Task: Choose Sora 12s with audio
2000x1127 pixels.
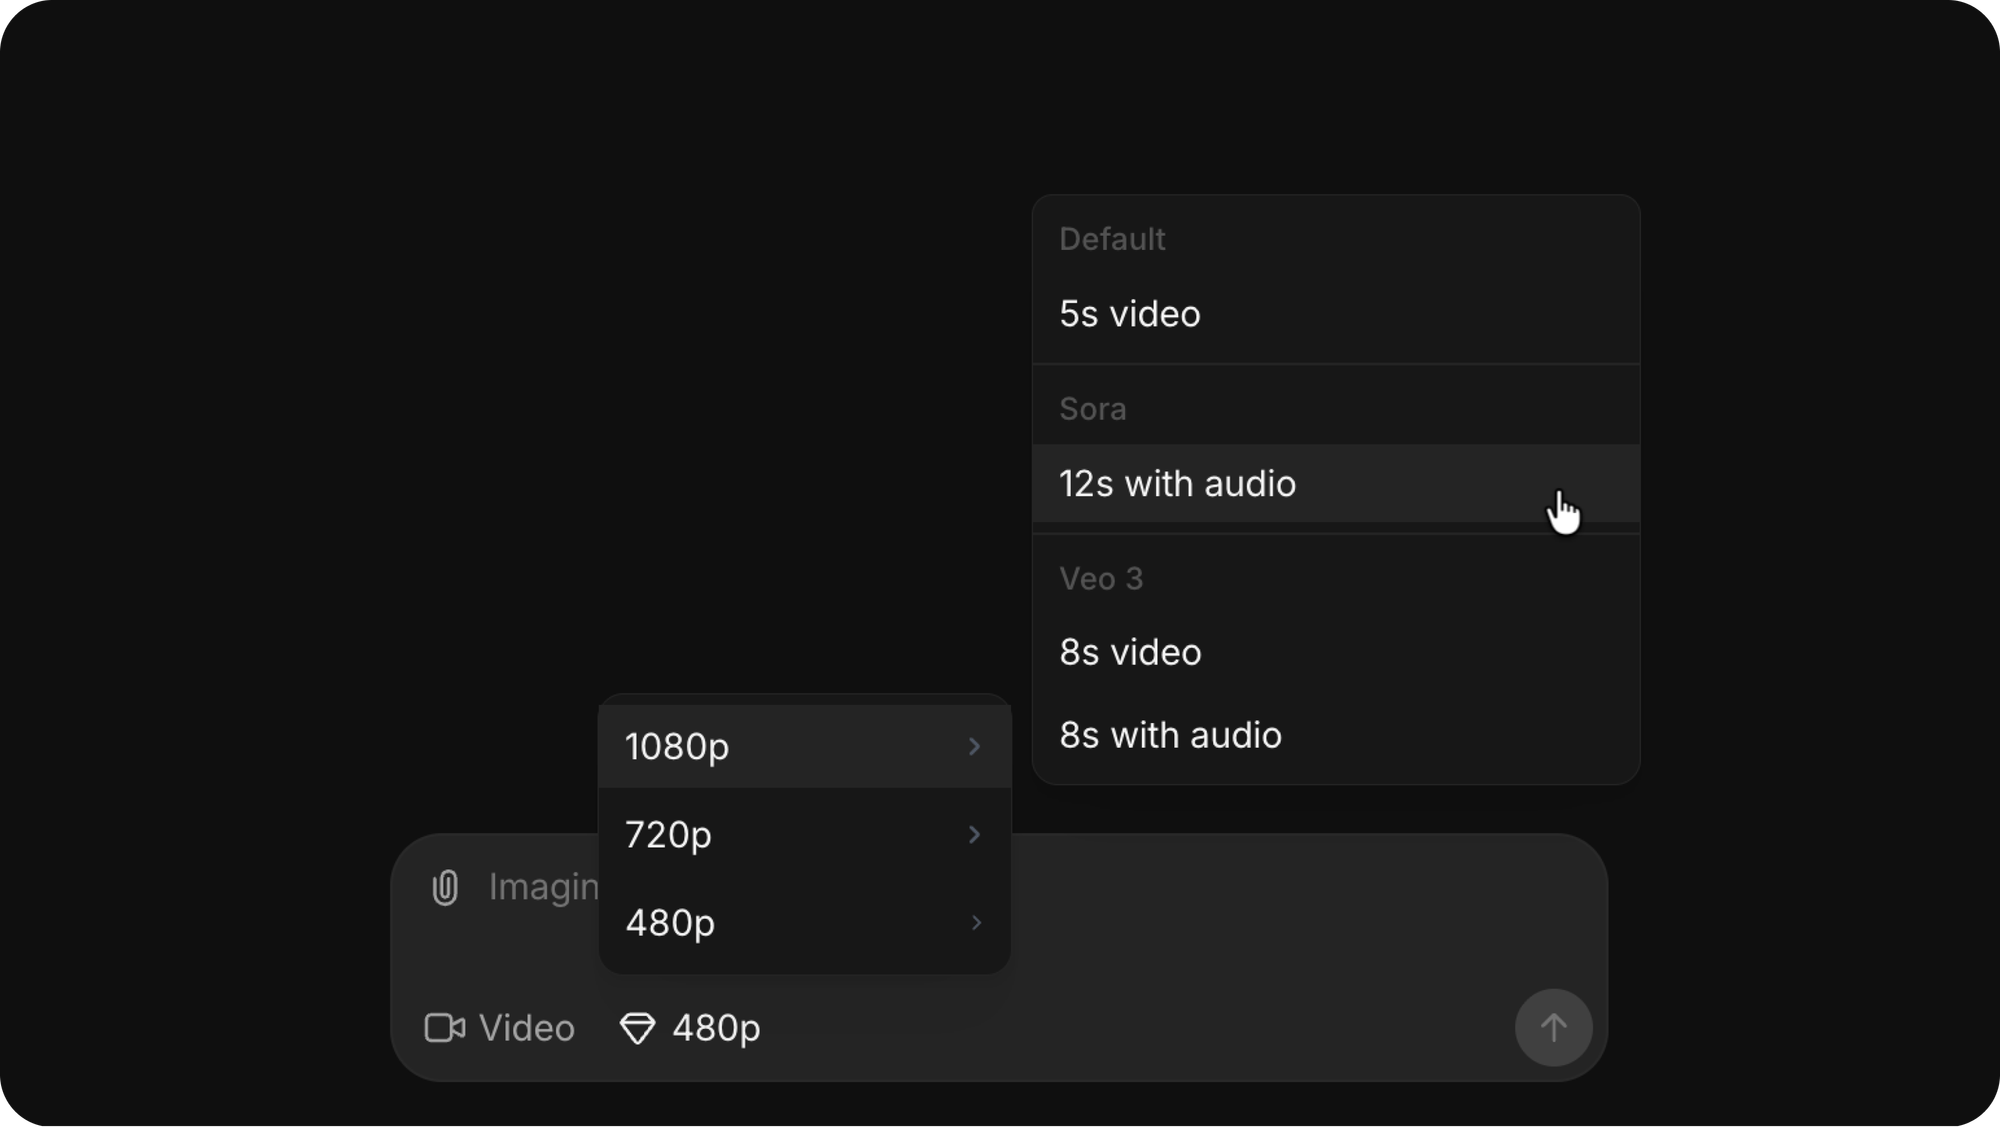Action: [1177, 484]
